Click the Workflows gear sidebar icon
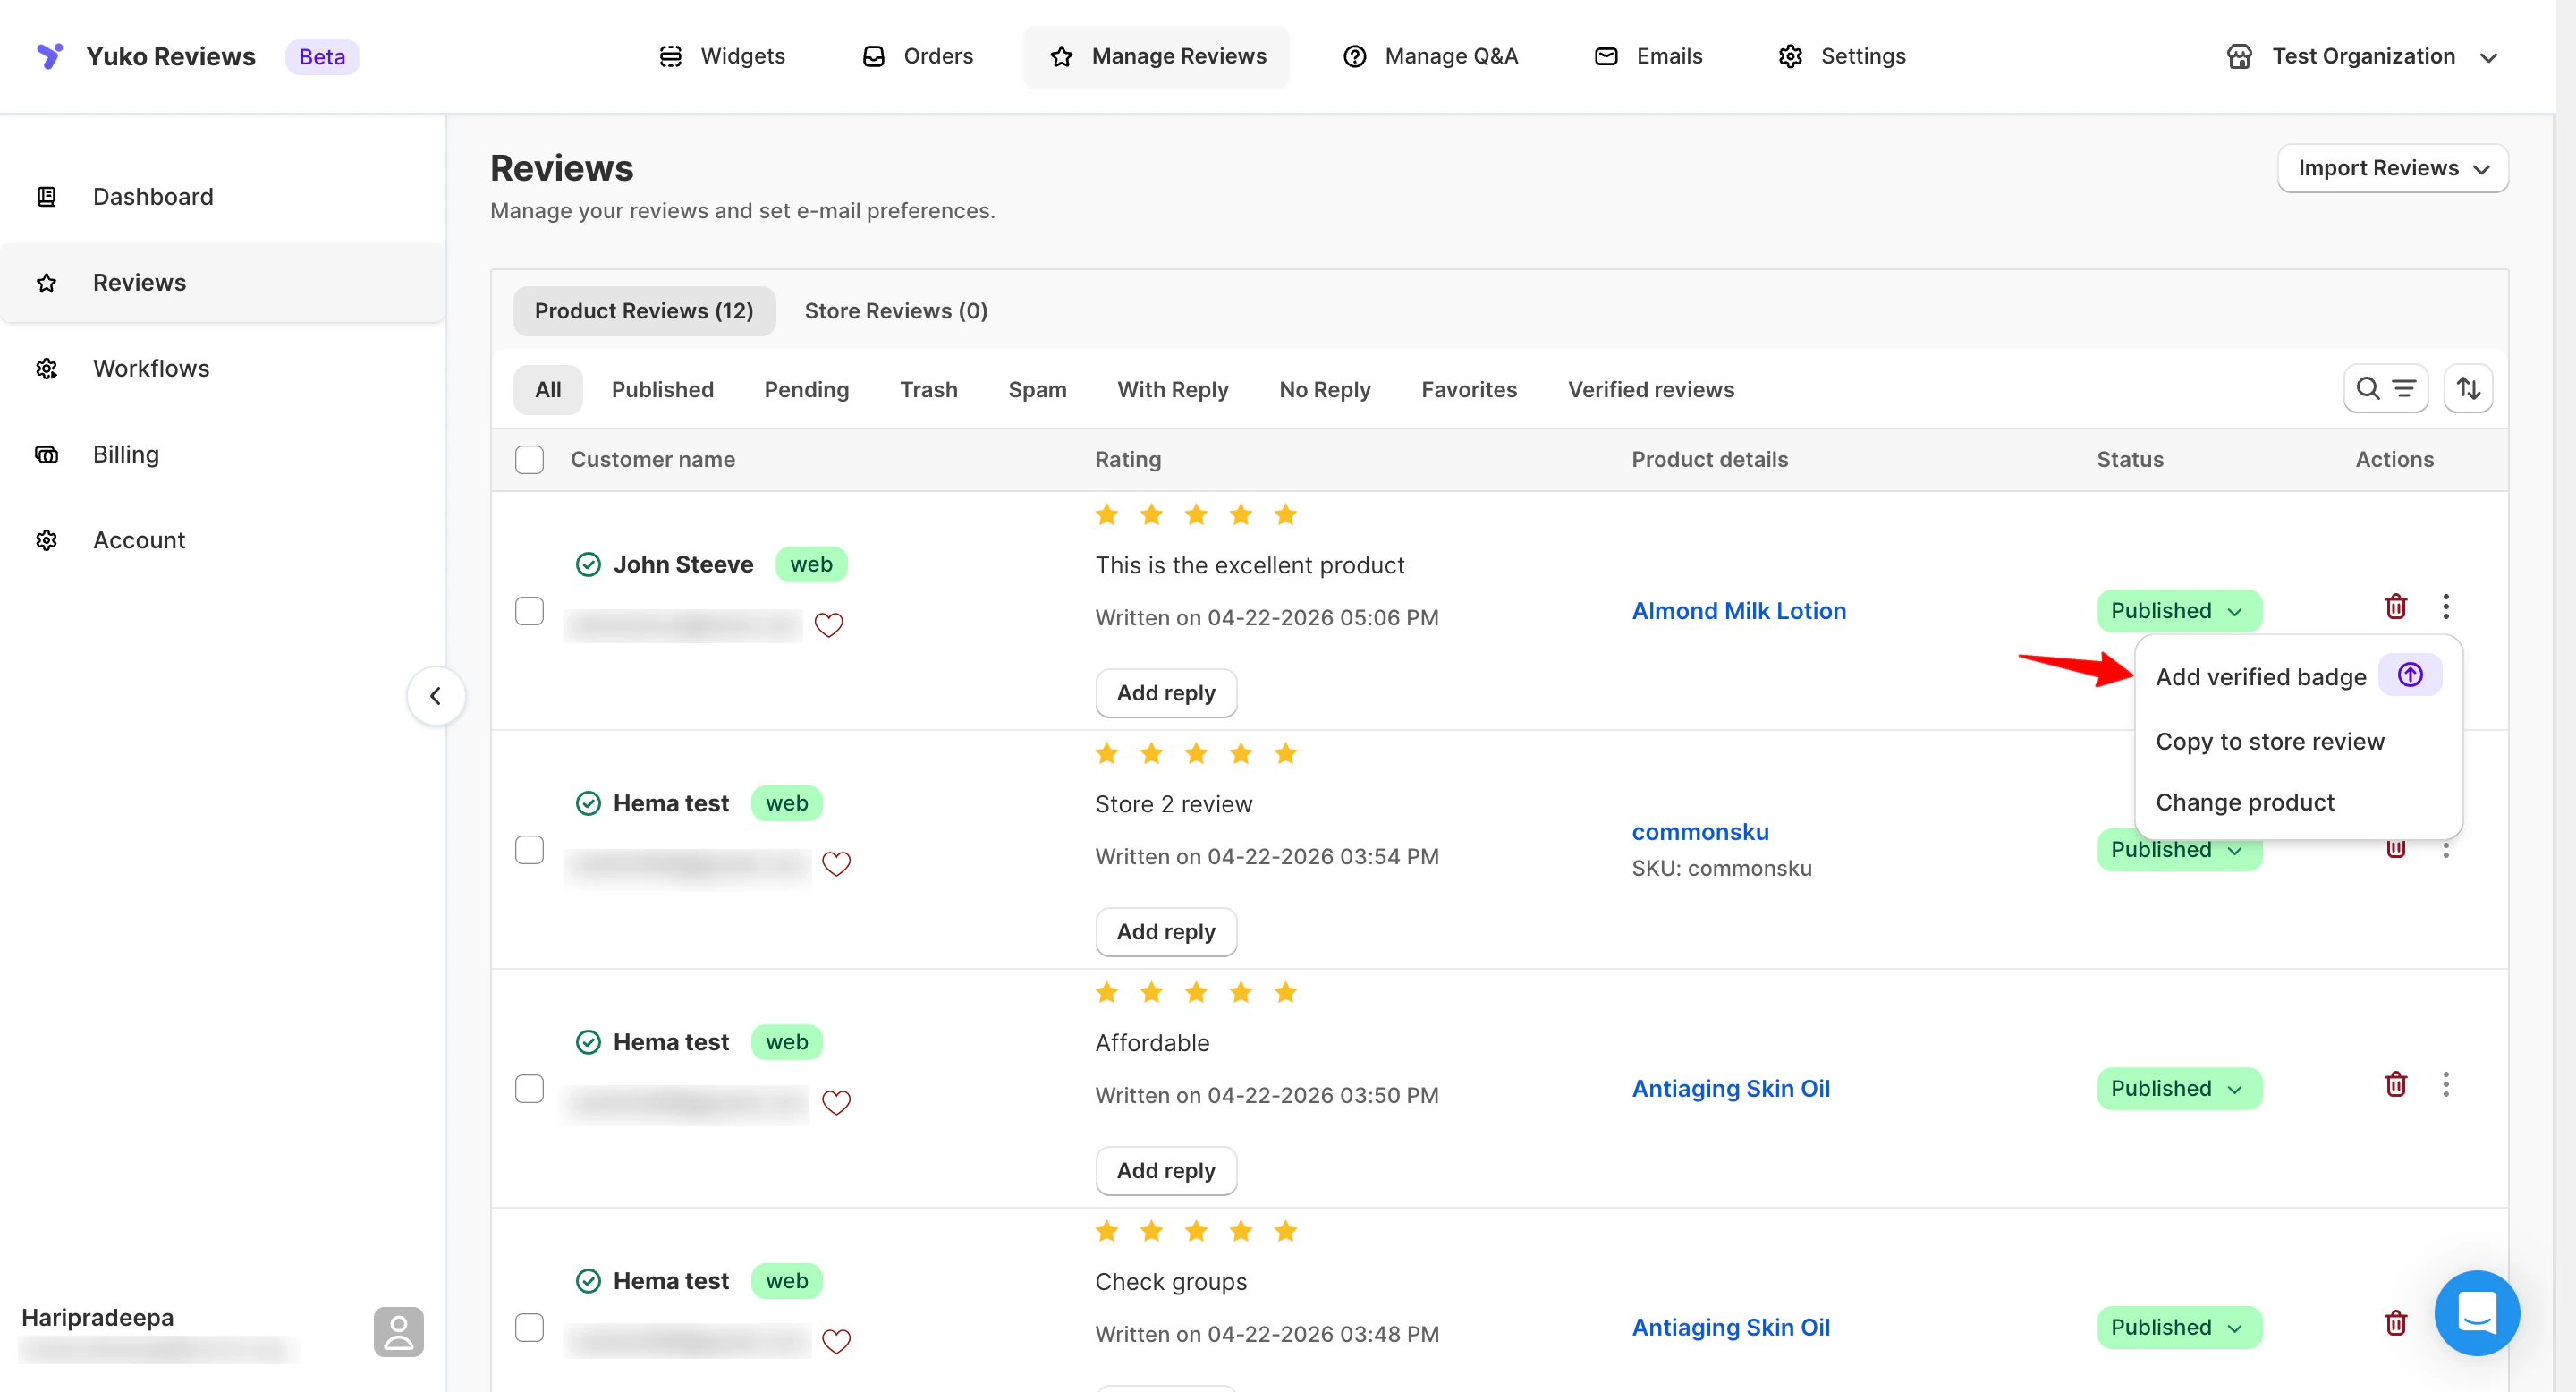The width and height of the screenshot is (2576, 1392). click(47, 369)
